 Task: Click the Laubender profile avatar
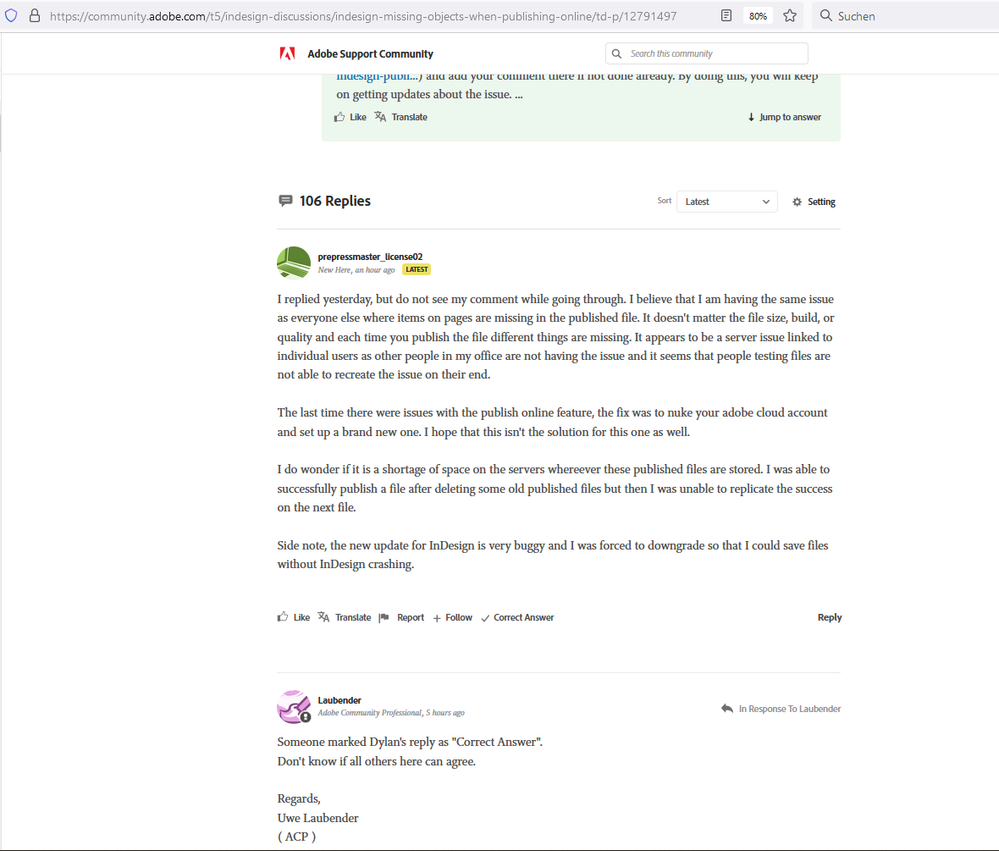click(294, 706)
